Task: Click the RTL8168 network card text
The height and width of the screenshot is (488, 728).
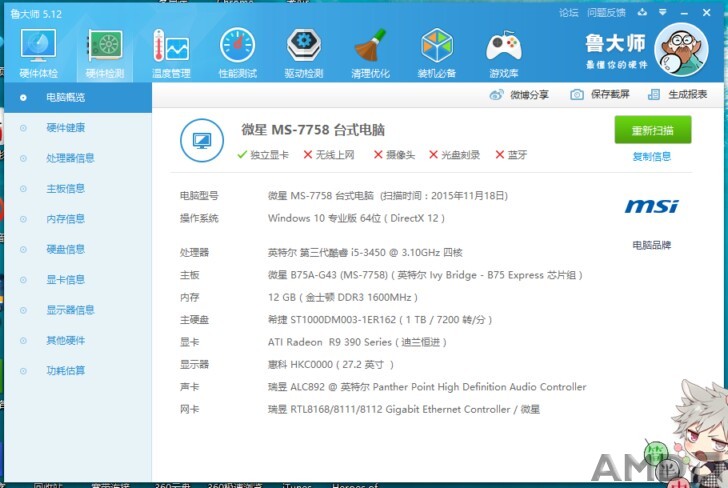Action: pyautogui.click(x=403, y=410)
